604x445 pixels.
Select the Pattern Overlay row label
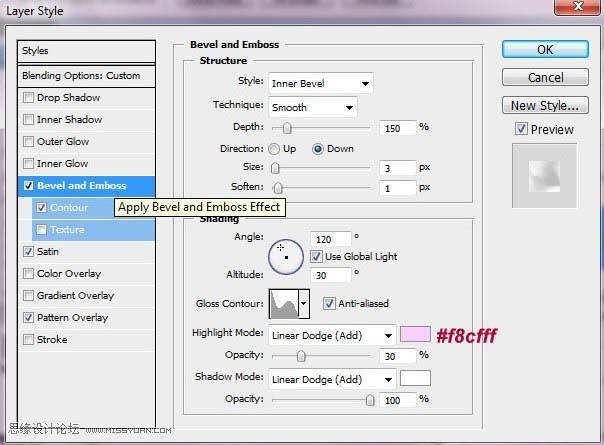tap(72, 317)
